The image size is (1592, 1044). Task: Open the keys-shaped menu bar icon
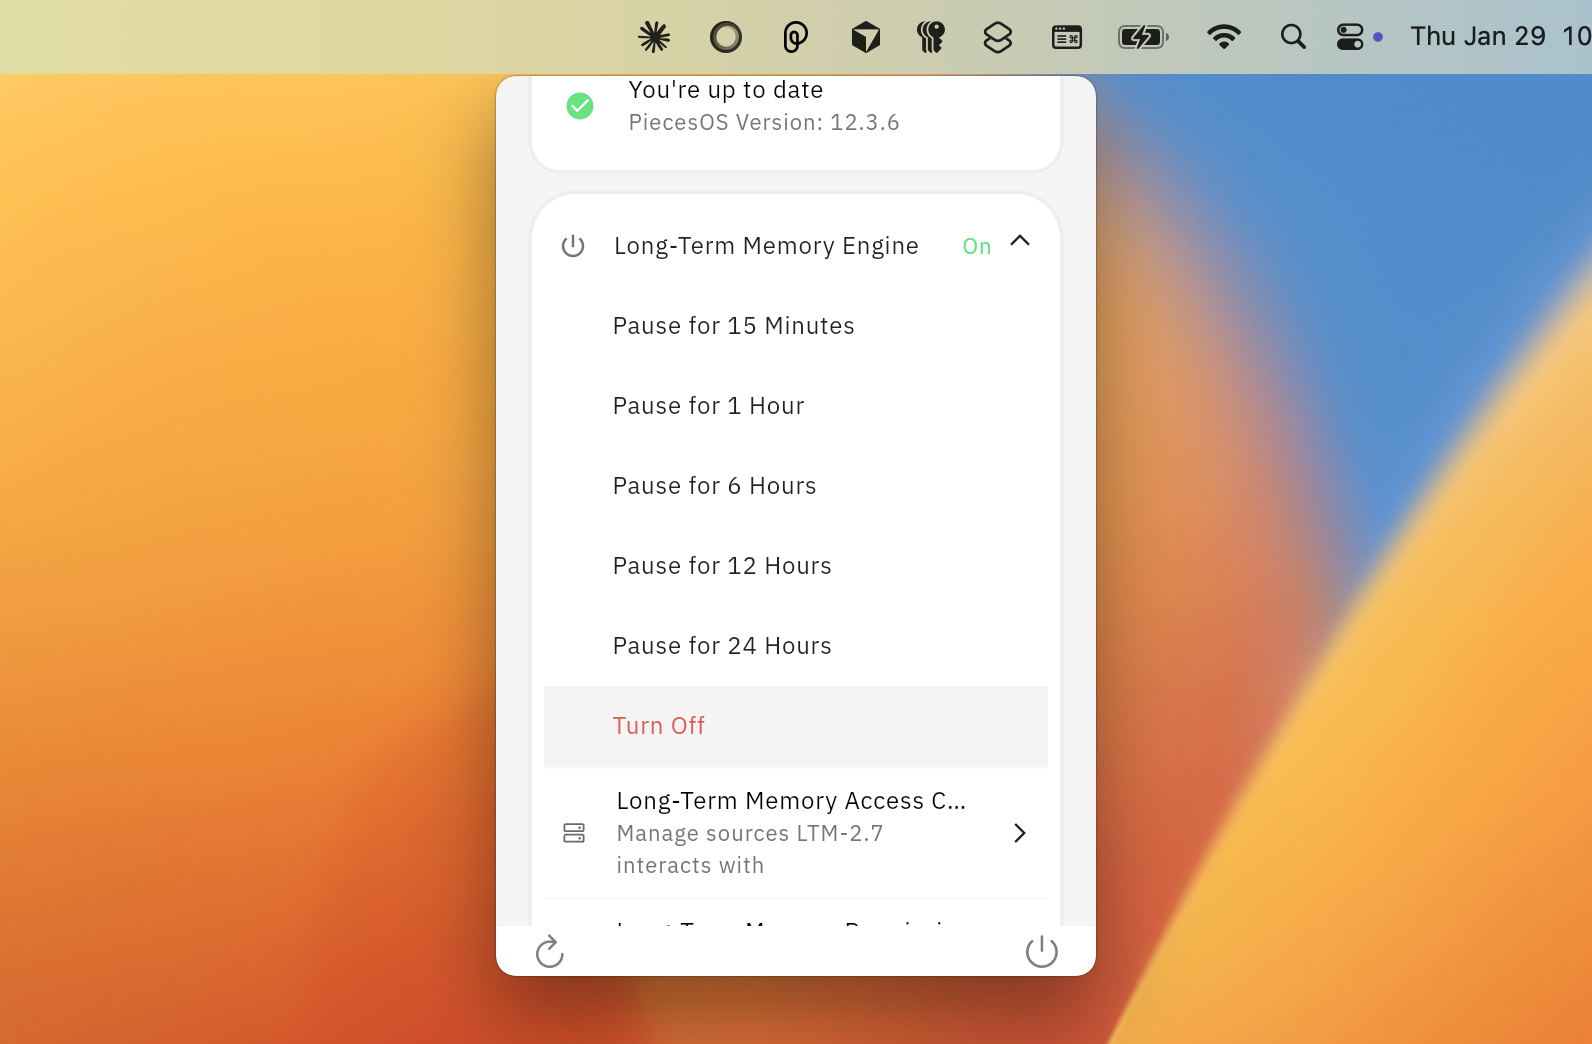click(x=931, y=38)
